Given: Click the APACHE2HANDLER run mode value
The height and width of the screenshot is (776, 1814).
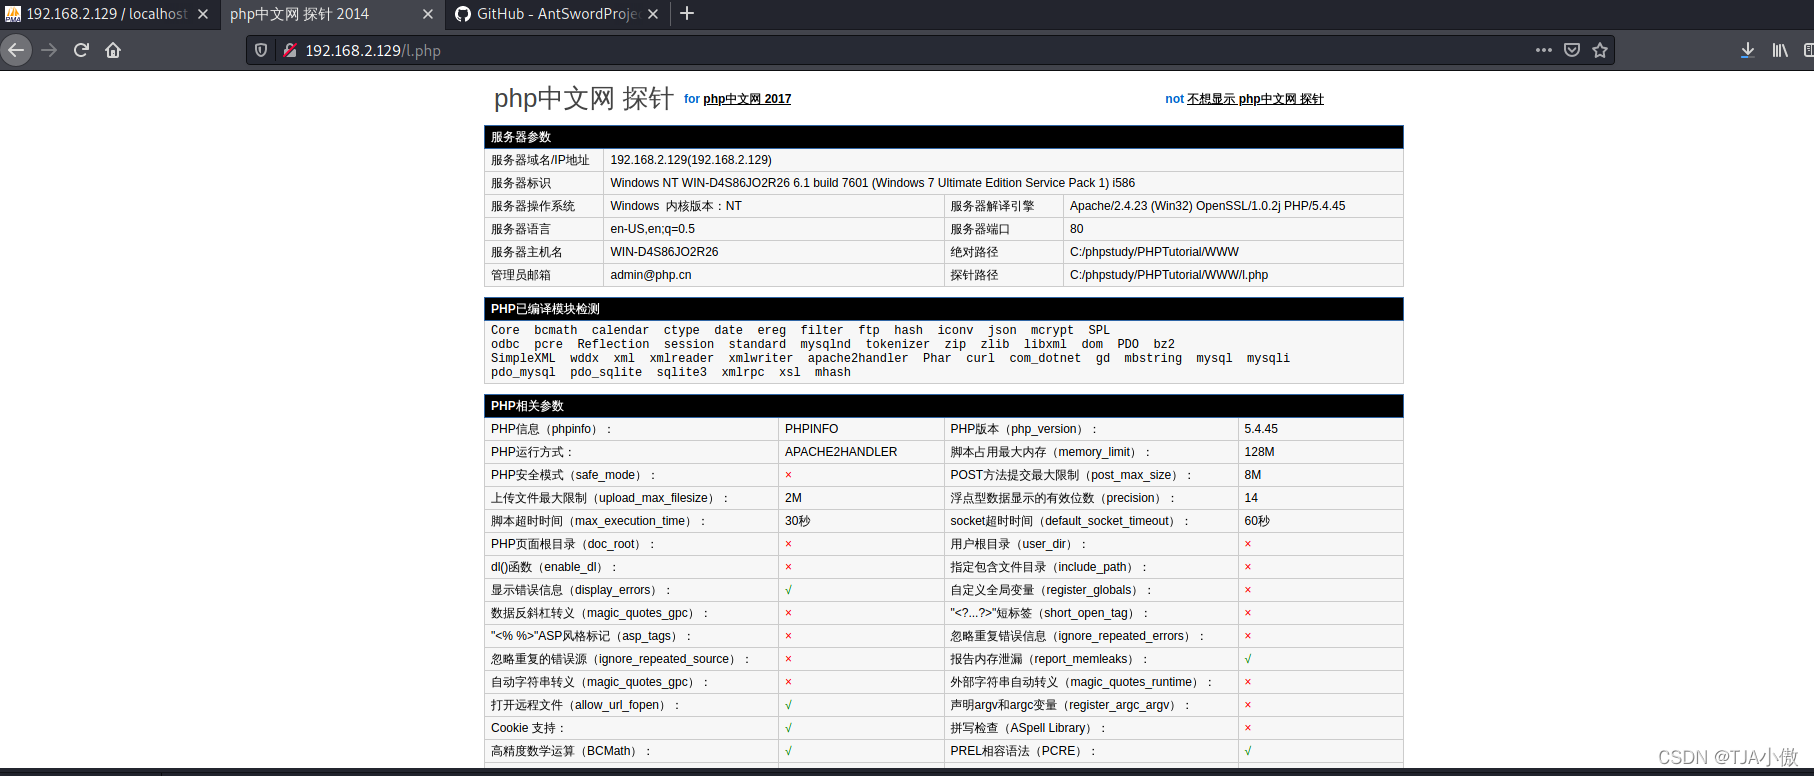Looking at the screenshot, I should 841,452.
